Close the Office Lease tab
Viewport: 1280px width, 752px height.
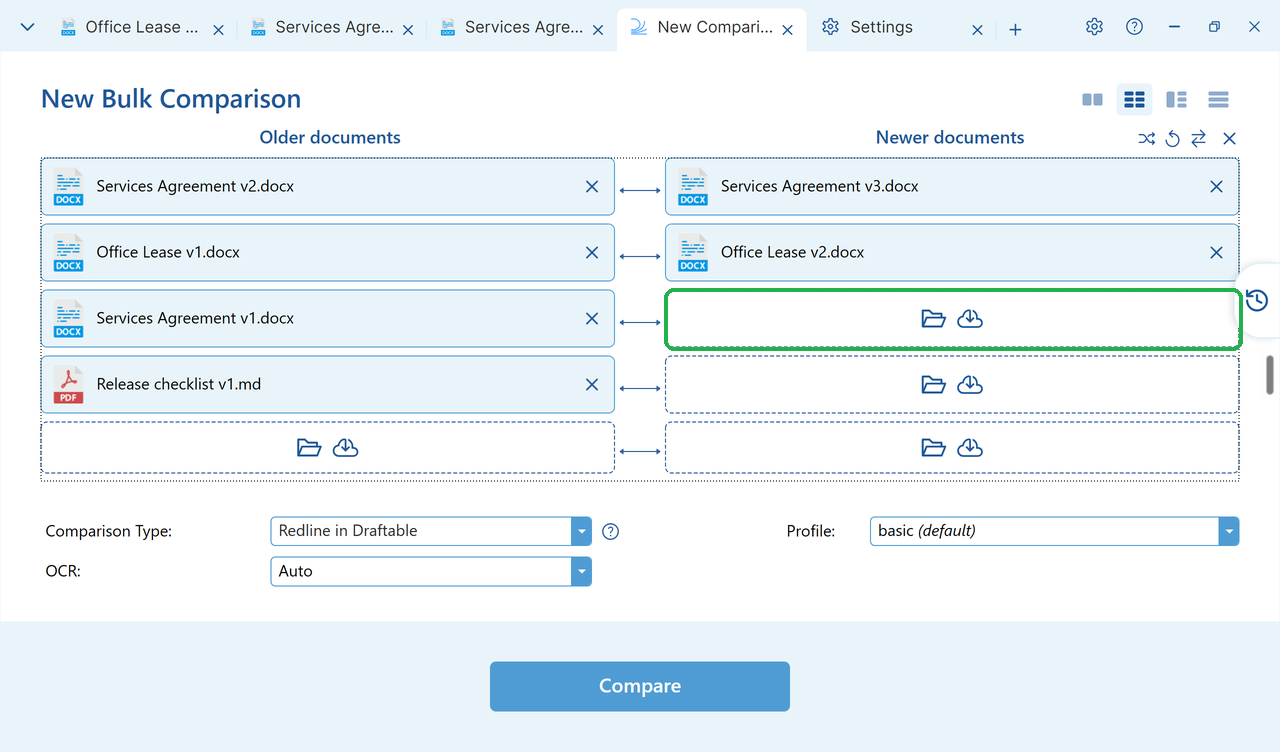(218, 30)
